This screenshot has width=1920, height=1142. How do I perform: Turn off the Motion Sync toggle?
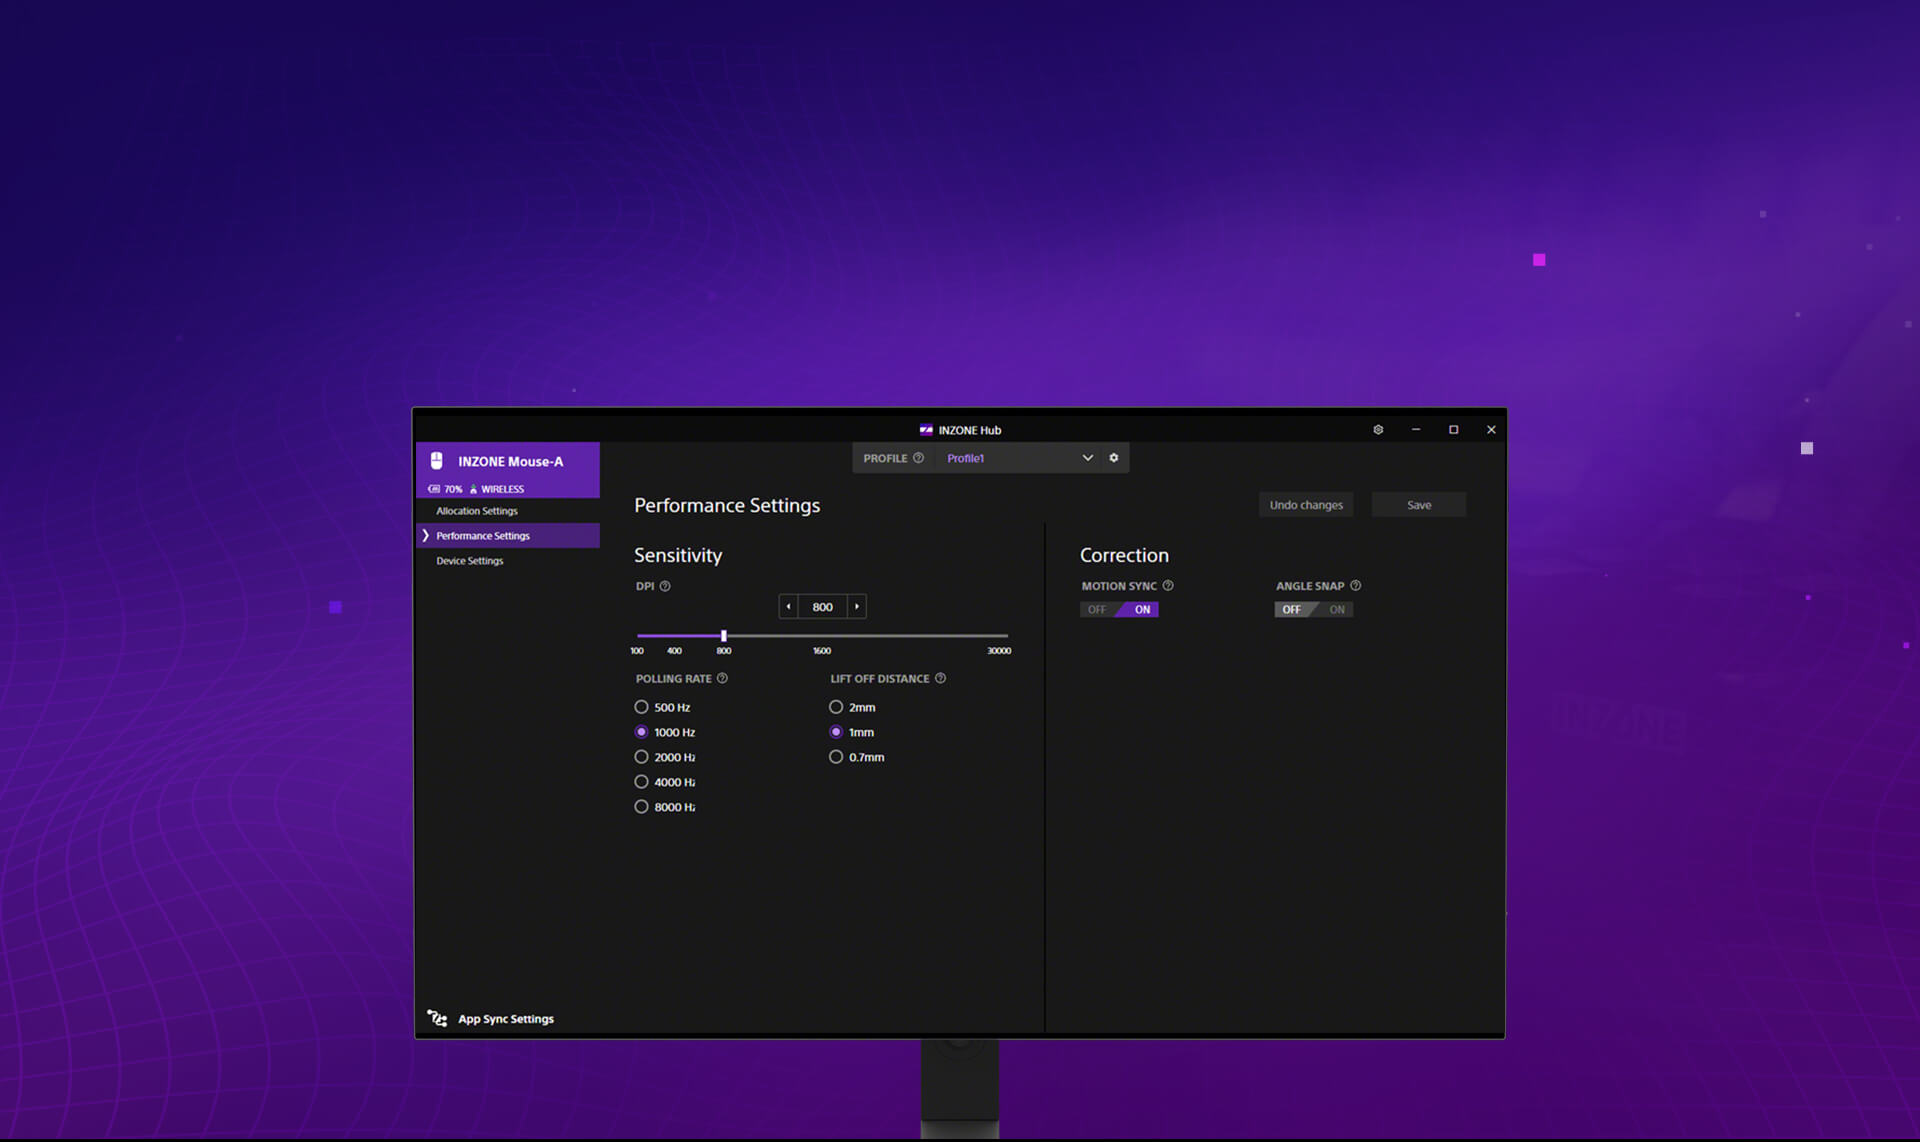[x=1097, y=609]
